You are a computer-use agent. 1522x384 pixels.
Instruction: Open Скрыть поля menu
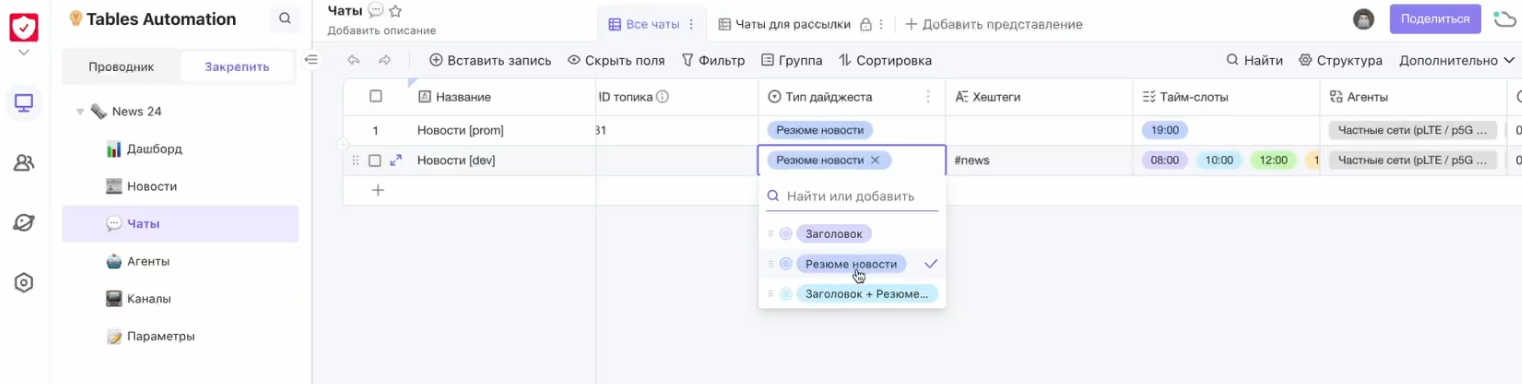616,60
